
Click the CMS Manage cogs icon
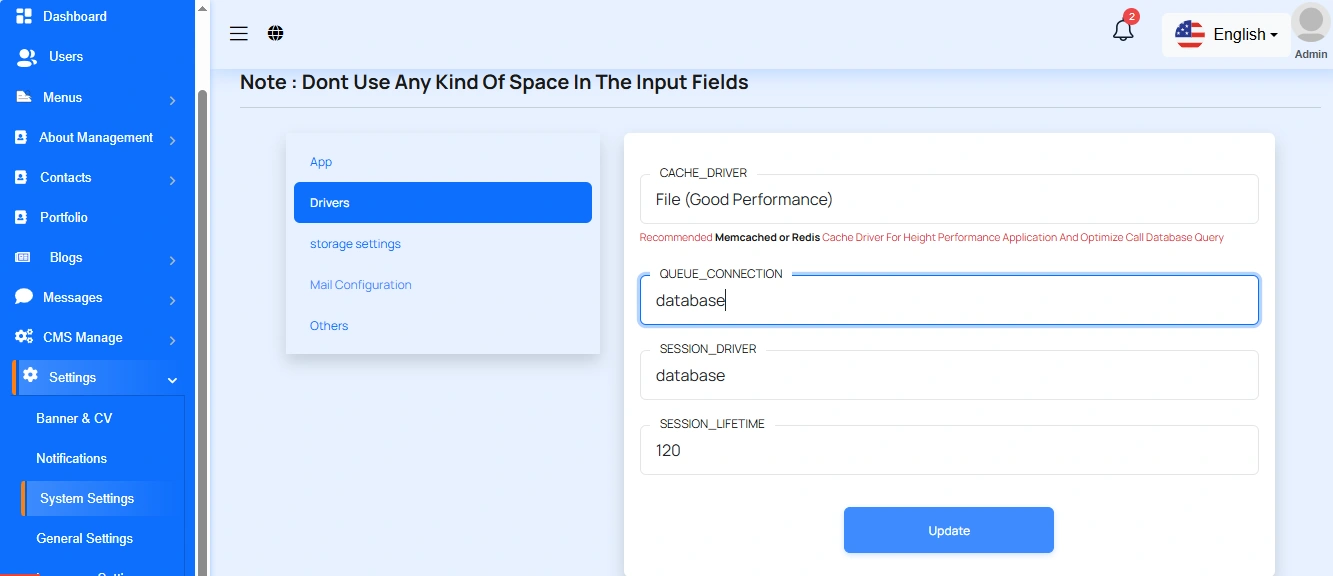(24, 337)
